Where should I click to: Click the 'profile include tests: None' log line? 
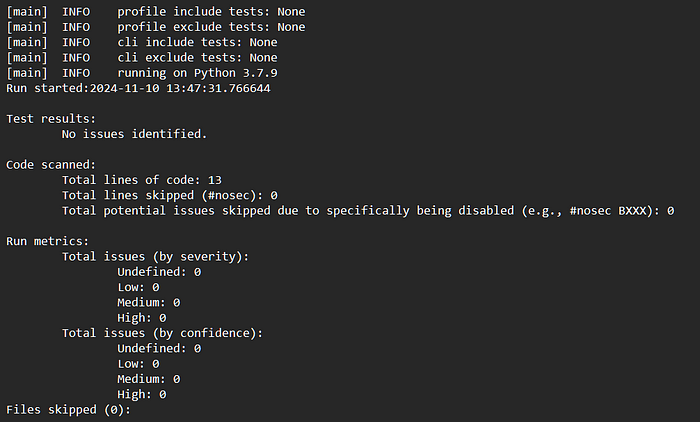(211, 11)
